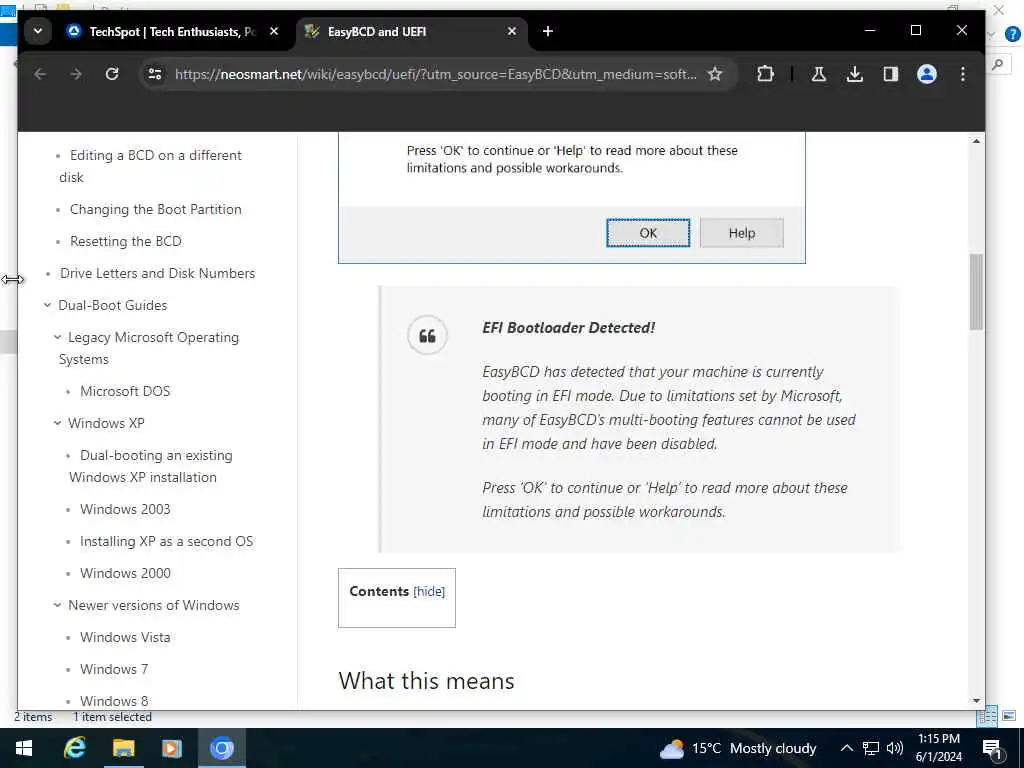
Task: Open the weather widget showing 15°C
Action: [738, 748]
